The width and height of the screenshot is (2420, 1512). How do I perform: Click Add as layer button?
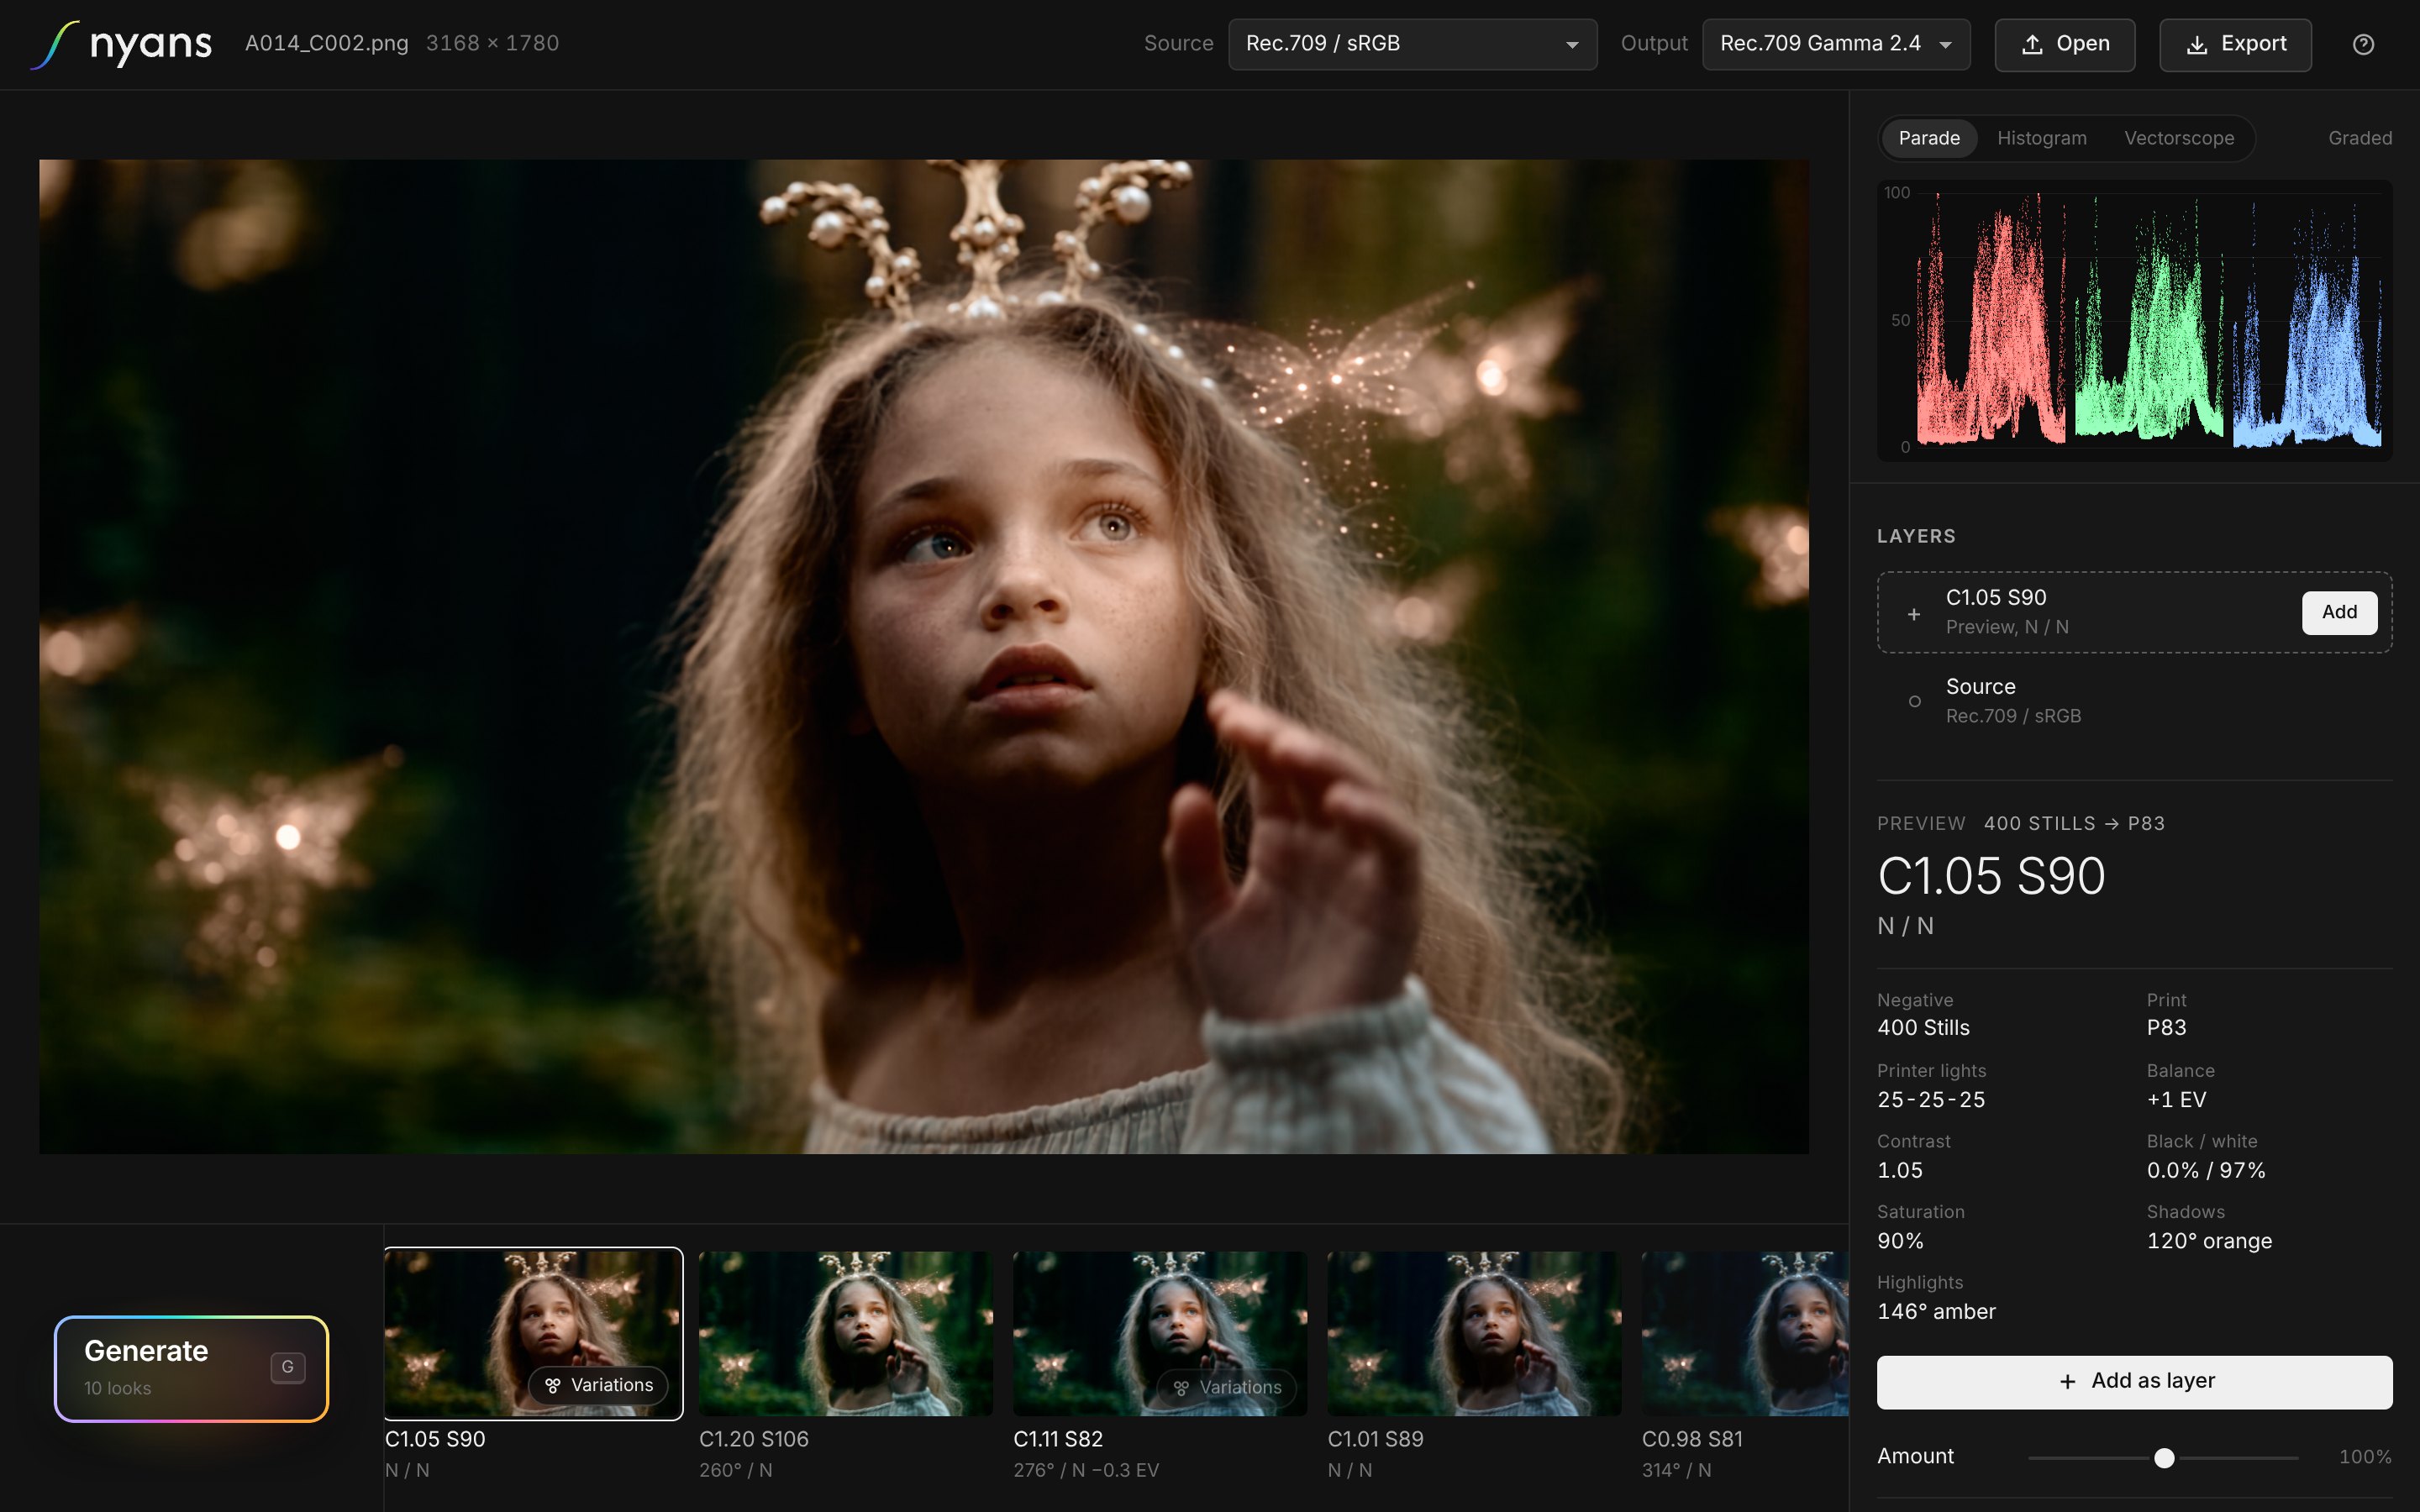tap(2134, 1381)
